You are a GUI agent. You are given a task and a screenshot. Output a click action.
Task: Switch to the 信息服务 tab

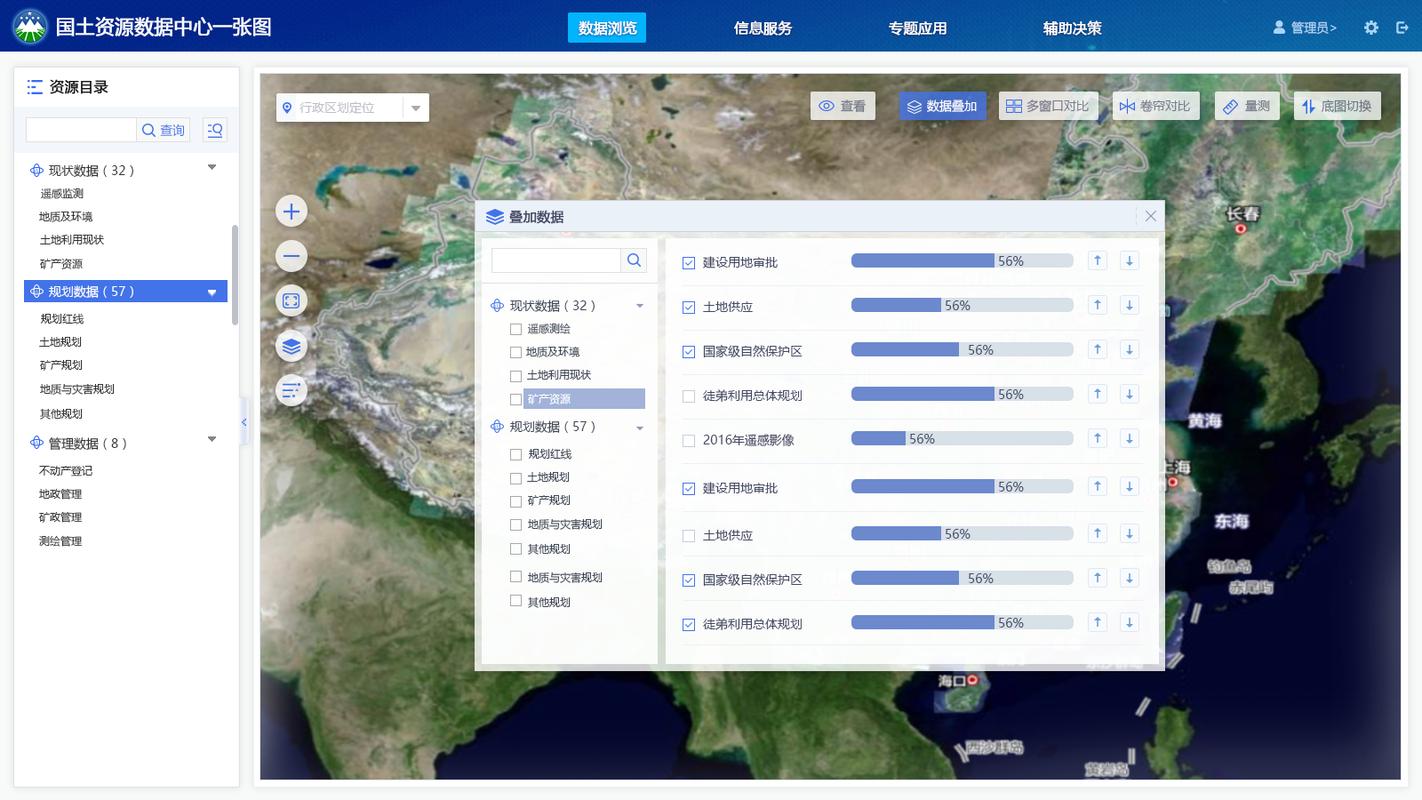click(x=762, y=28)
